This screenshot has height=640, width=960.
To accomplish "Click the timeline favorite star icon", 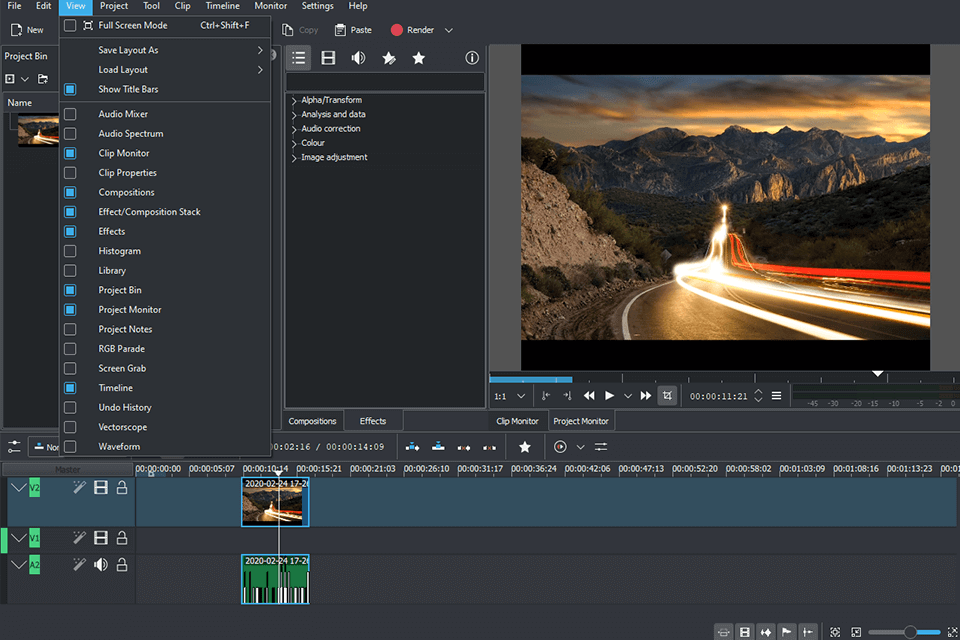I will point(524,447).
